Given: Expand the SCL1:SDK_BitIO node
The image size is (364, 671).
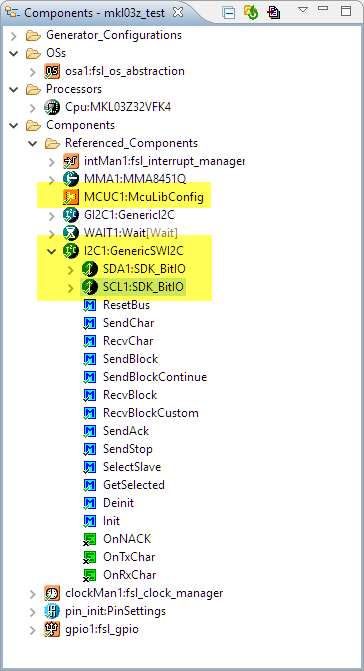Looking at the screenshot, I should [x=71, y=287].
